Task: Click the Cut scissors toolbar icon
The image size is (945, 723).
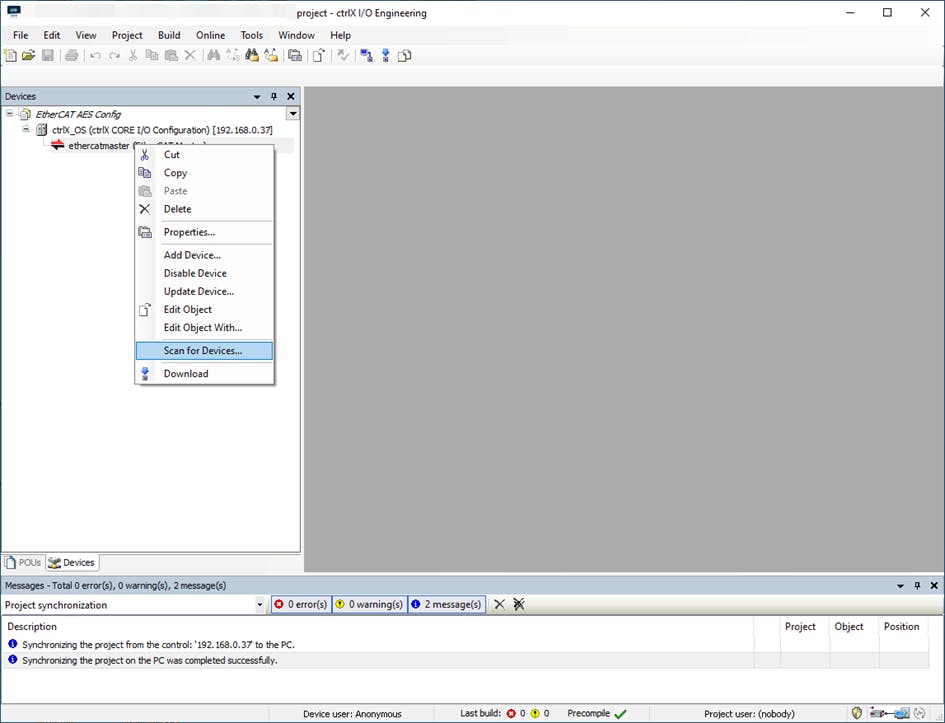Action: point(133,55)
